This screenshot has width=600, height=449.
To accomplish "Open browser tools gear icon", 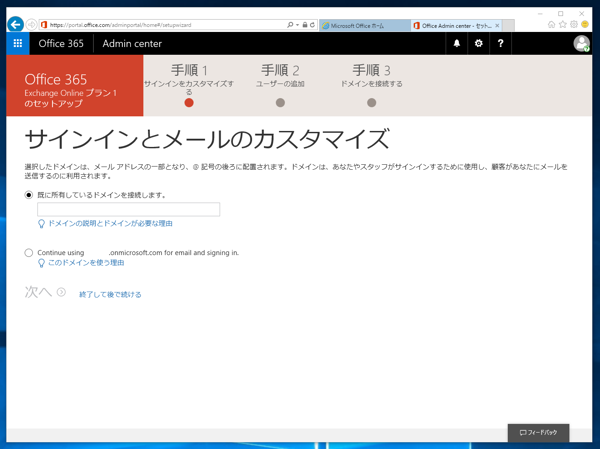I will (574, 24).
